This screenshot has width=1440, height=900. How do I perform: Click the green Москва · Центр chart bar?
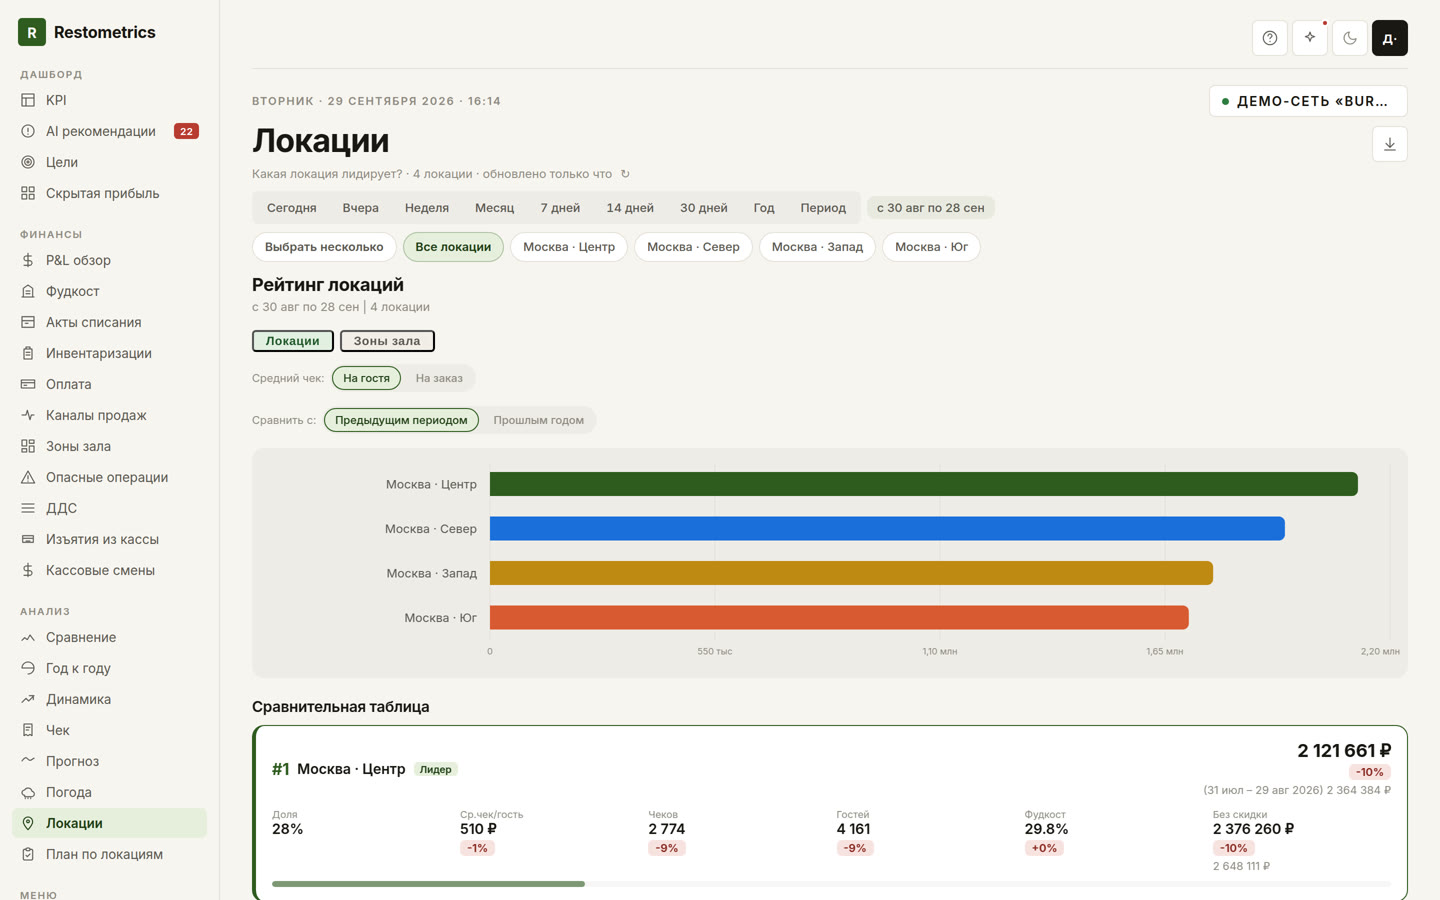pos(924,484)
